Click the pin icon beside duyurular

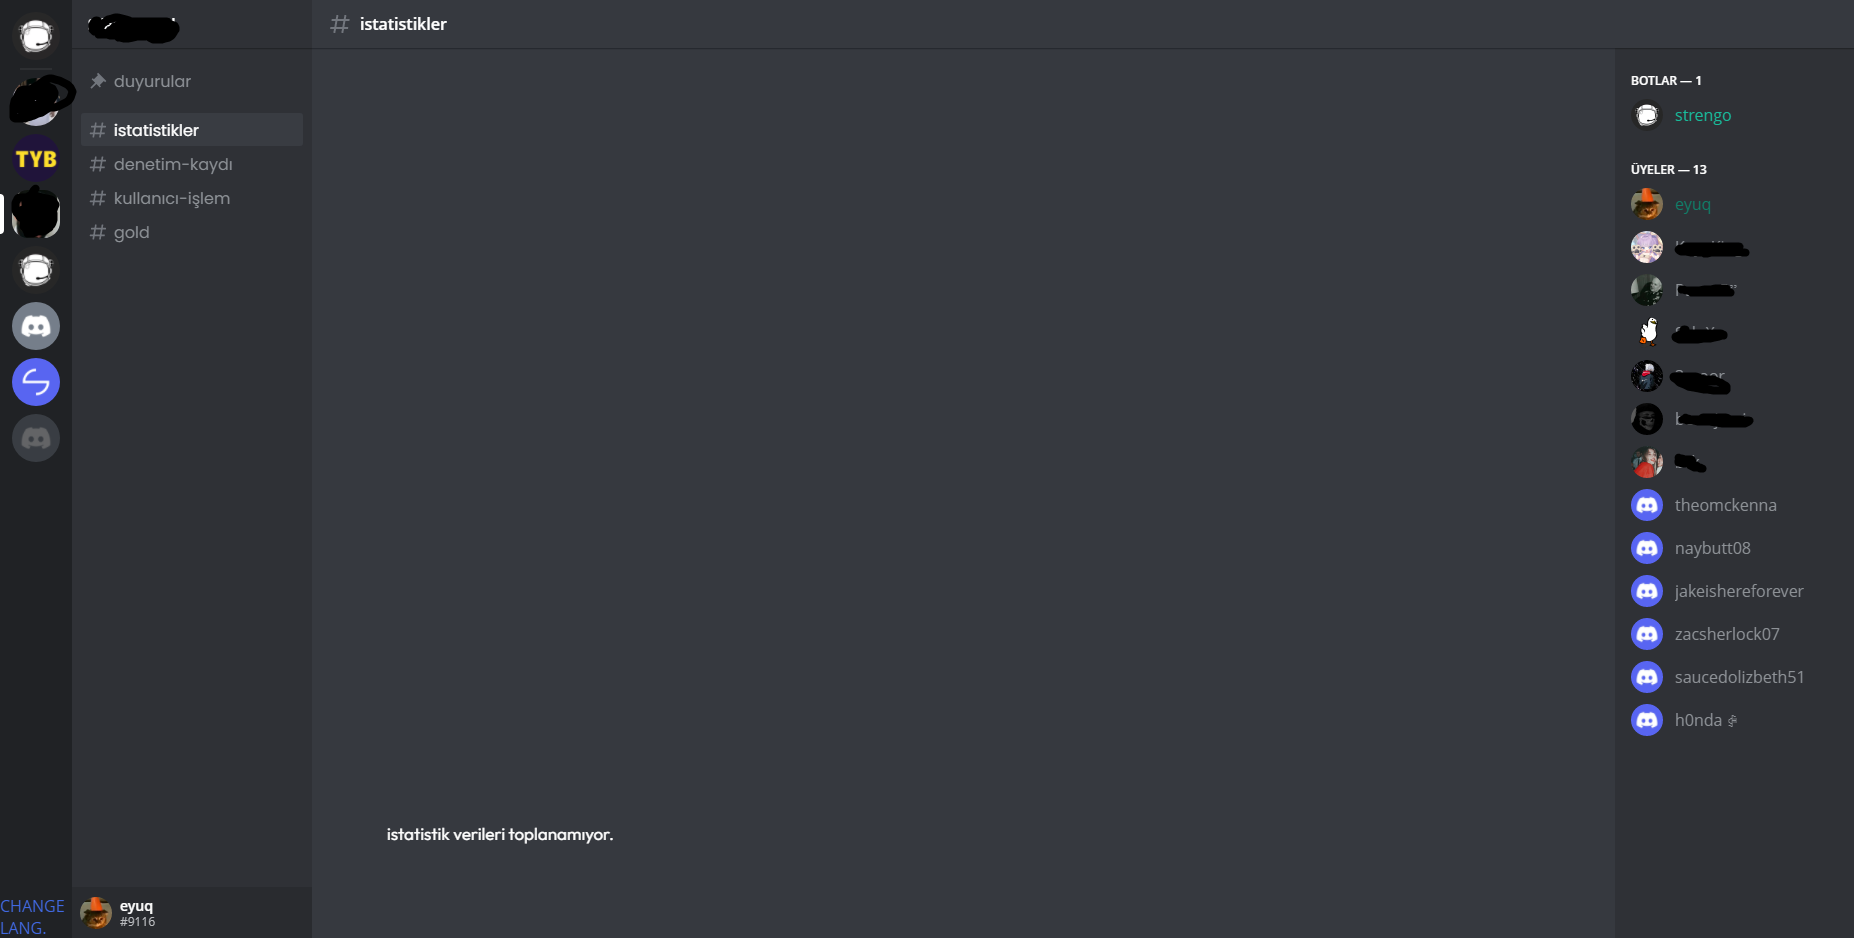(98, 81)
